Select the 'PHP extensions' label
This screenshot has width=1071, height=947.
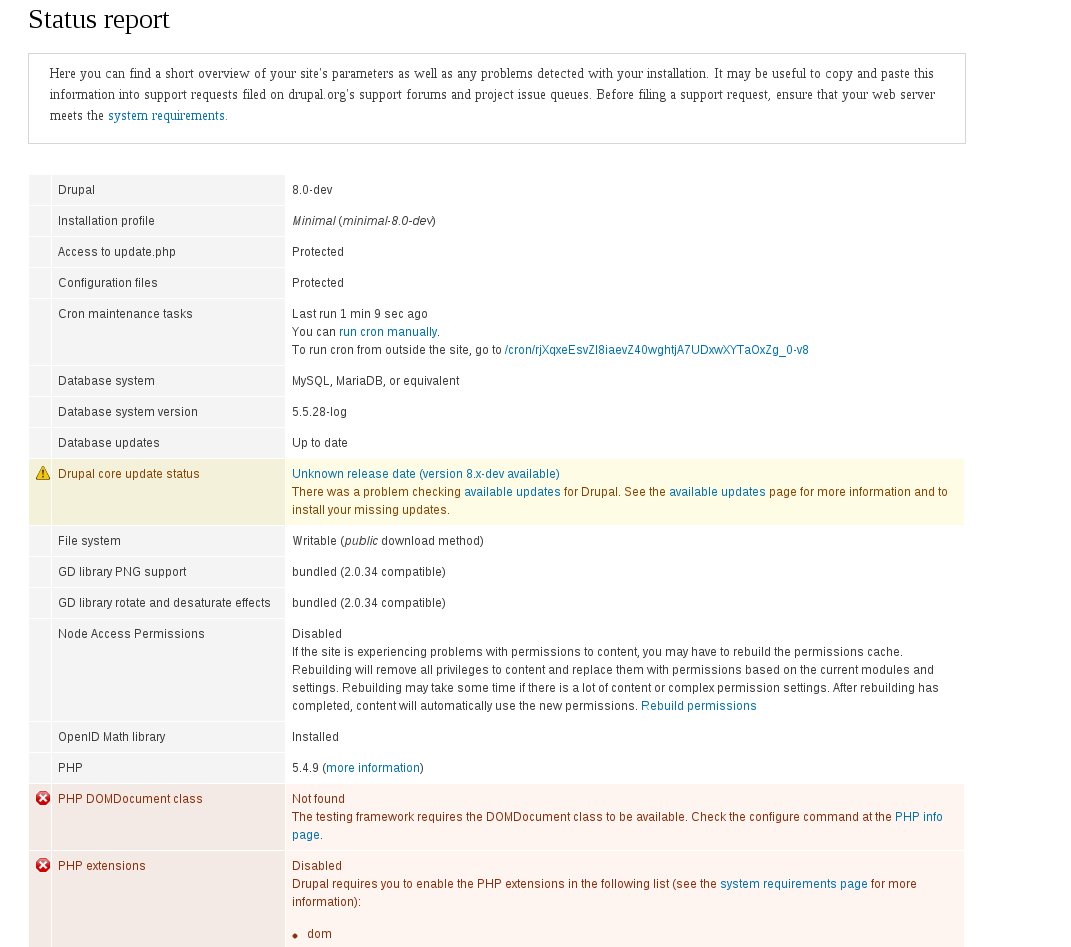(102, 865)
